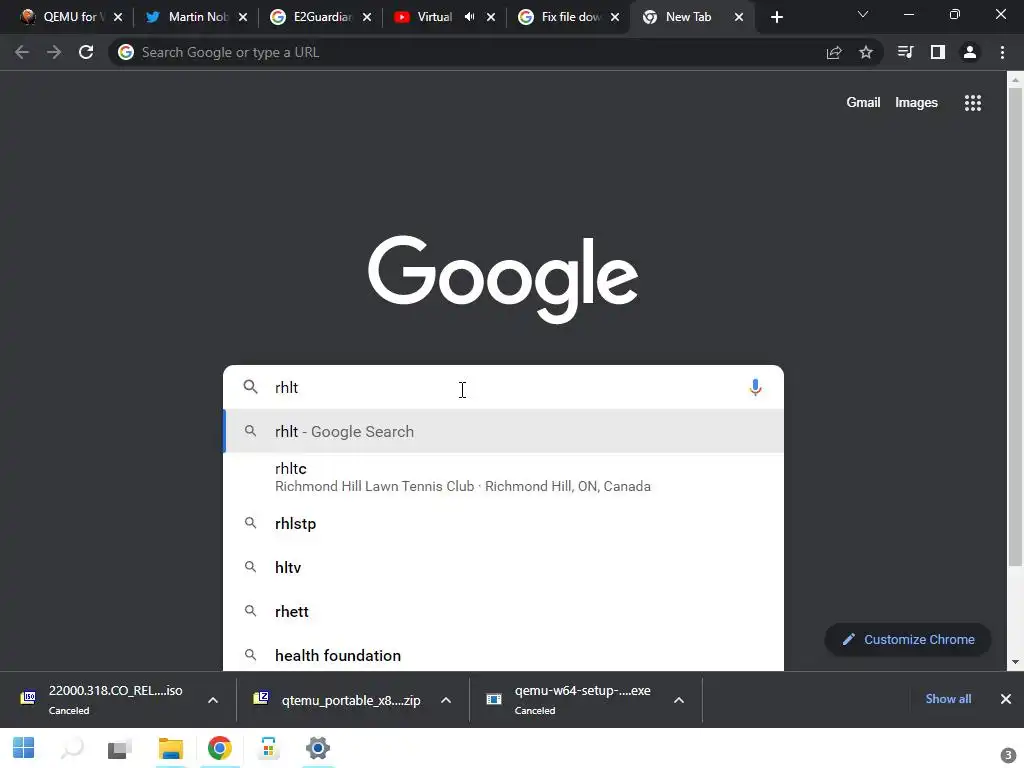
Task: Mute the Virtual YouTube tab audio icon
Action: point(469,17)
